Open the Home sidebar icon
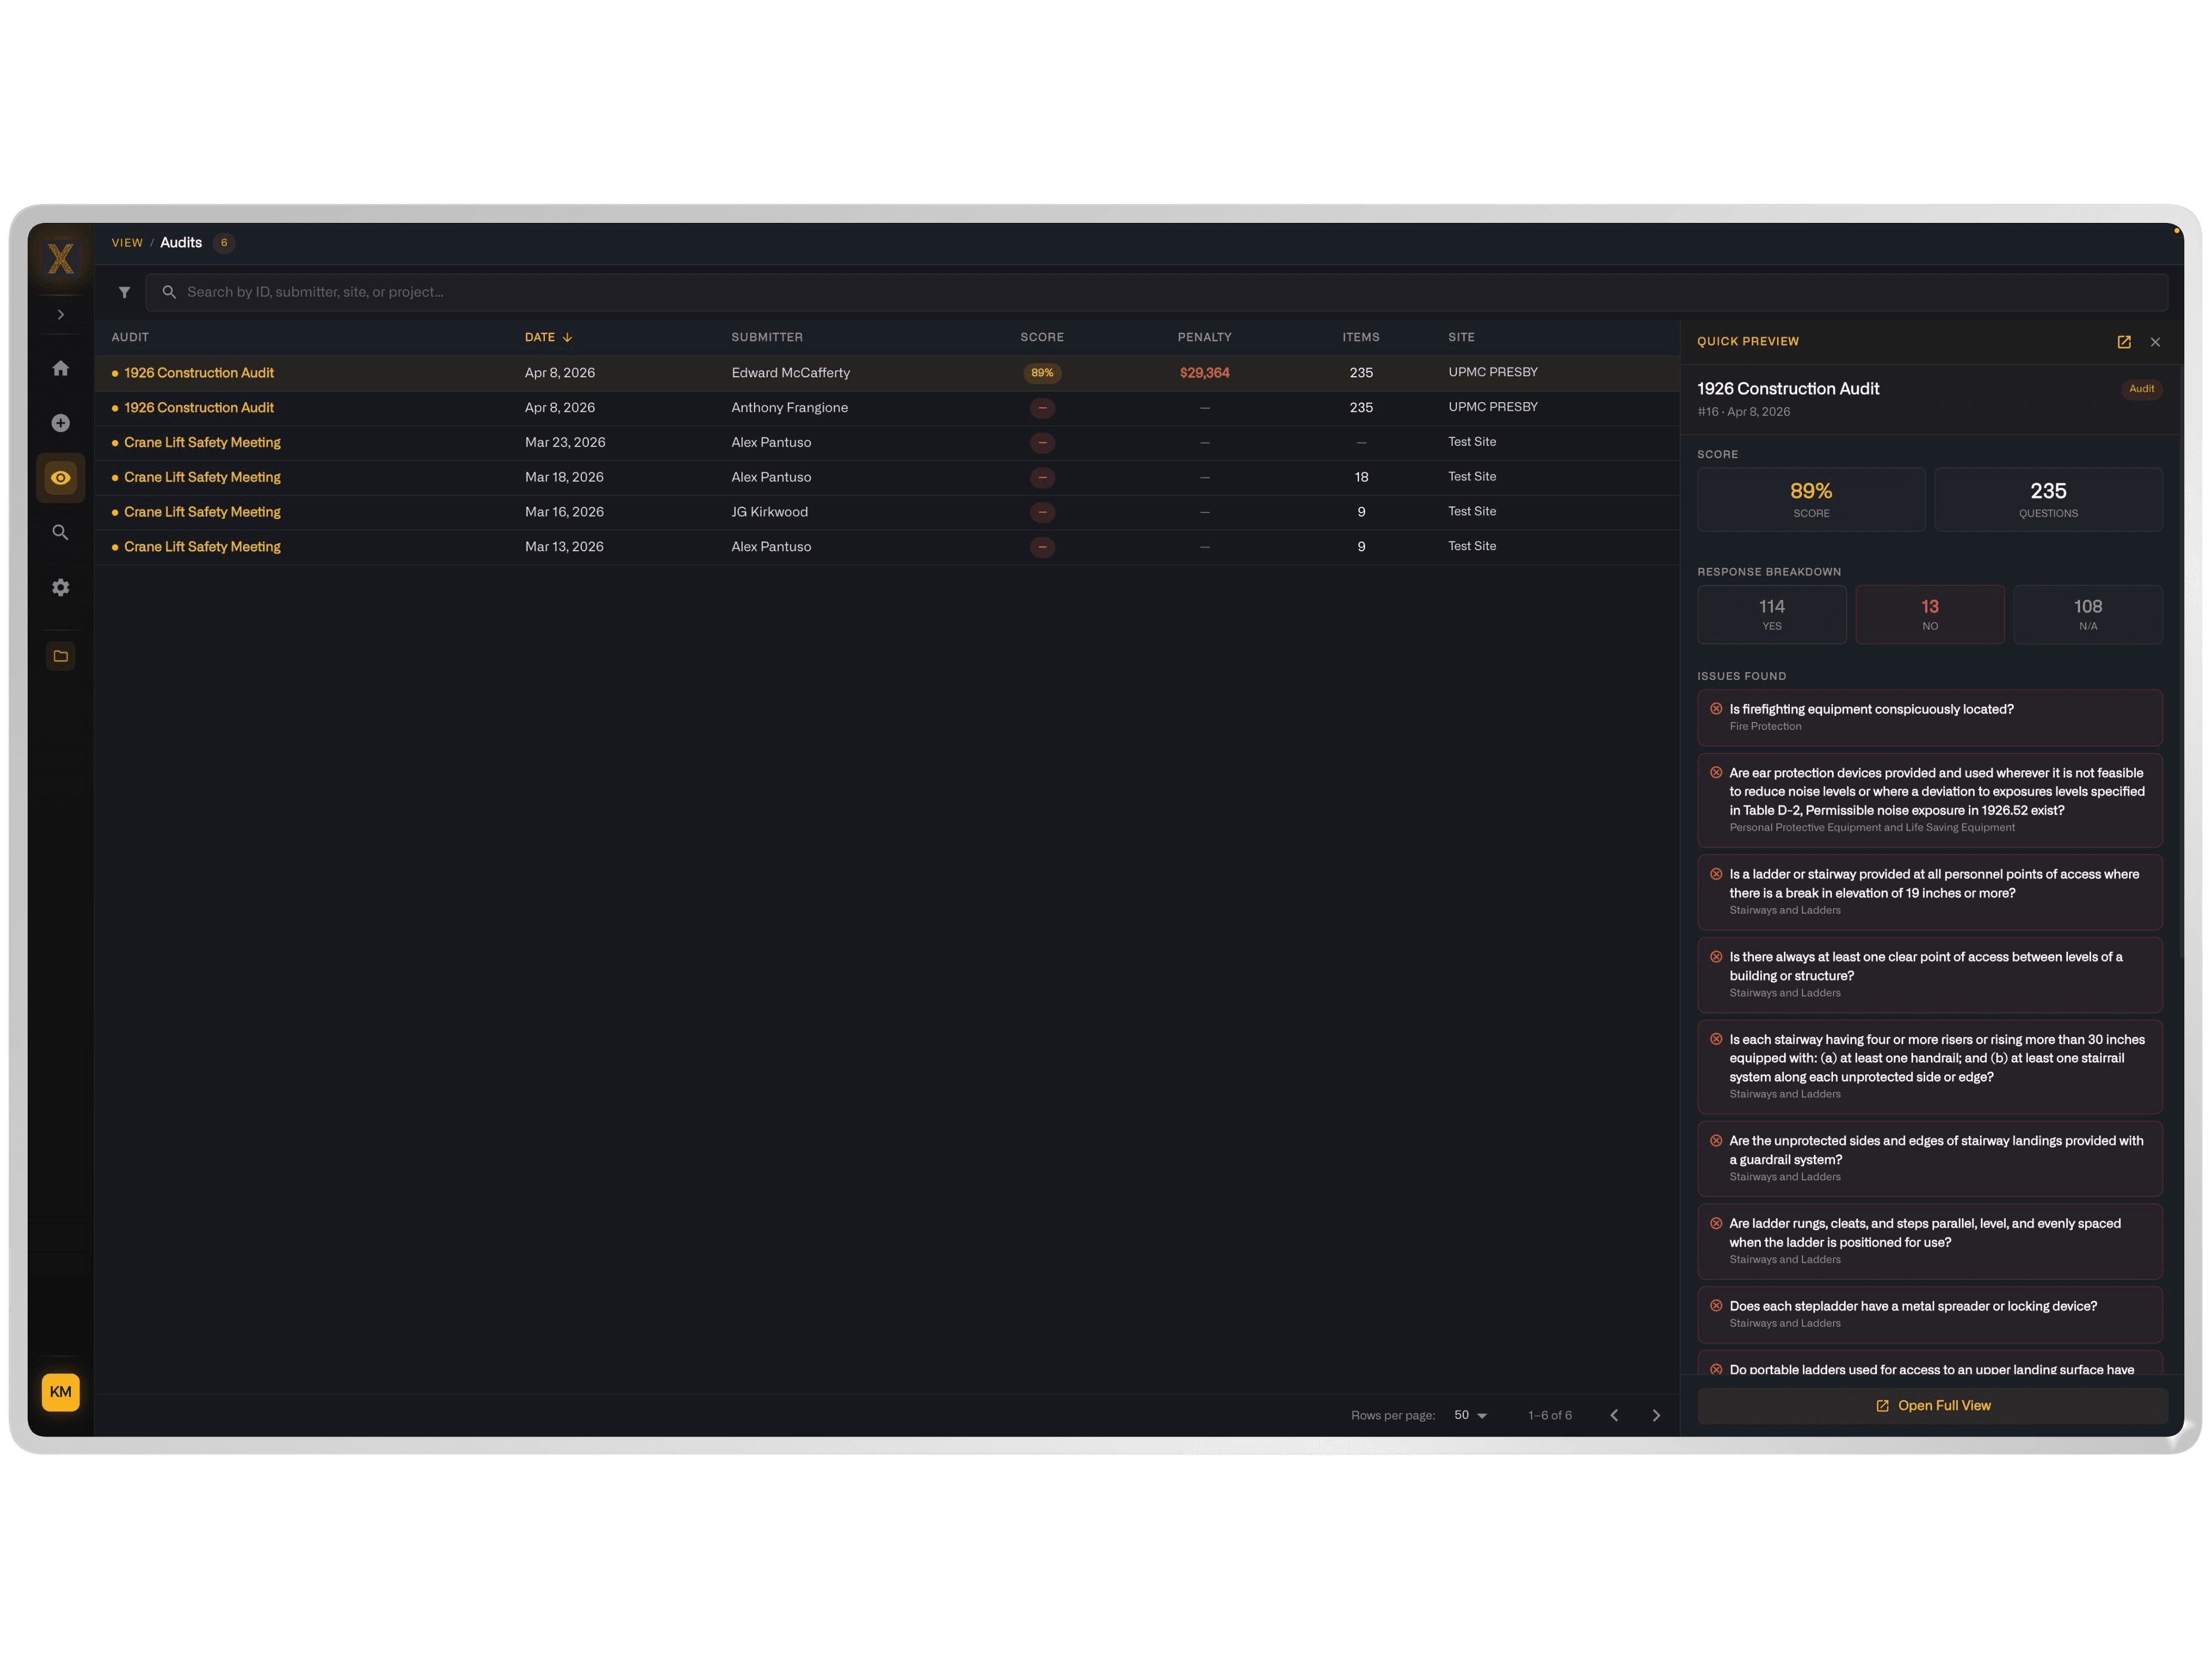The width and height of the screenshot is (2212, 1659). (x=61, y=368)
